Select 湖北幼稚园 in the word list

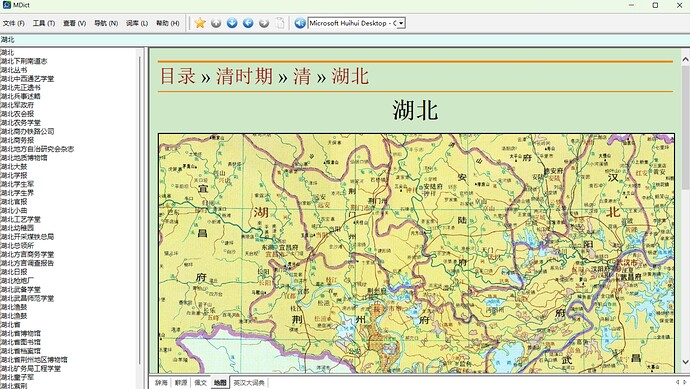(17, 228)
